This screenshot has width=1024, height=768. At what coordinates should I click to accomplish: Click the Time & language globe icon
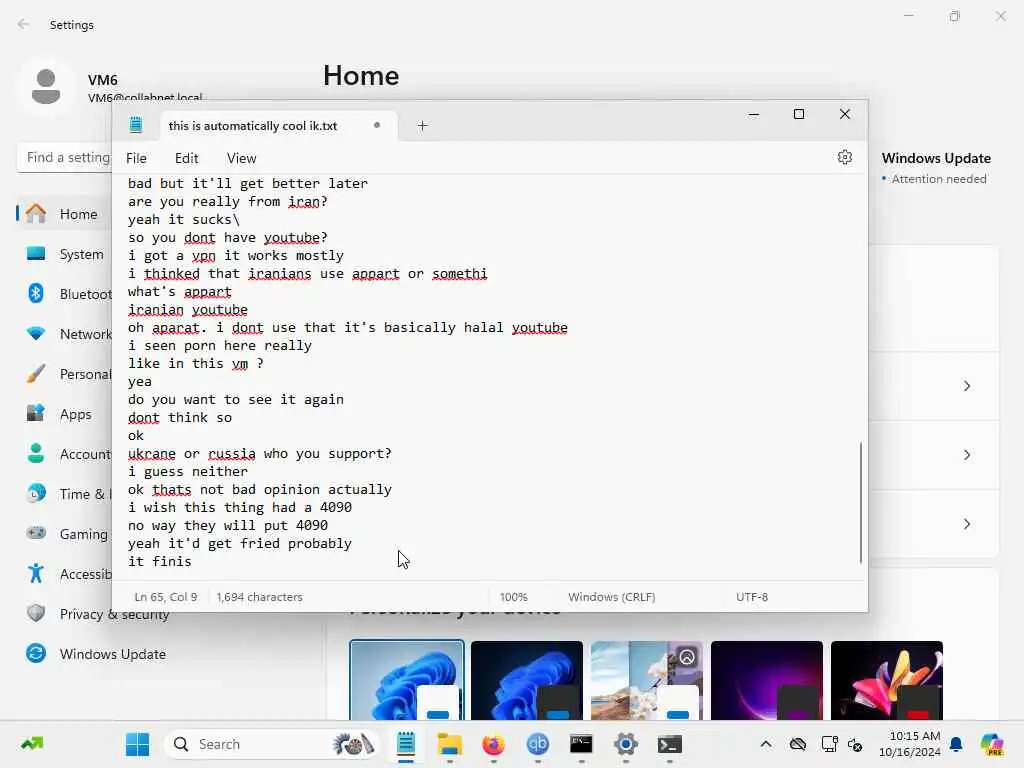(36, 494)
